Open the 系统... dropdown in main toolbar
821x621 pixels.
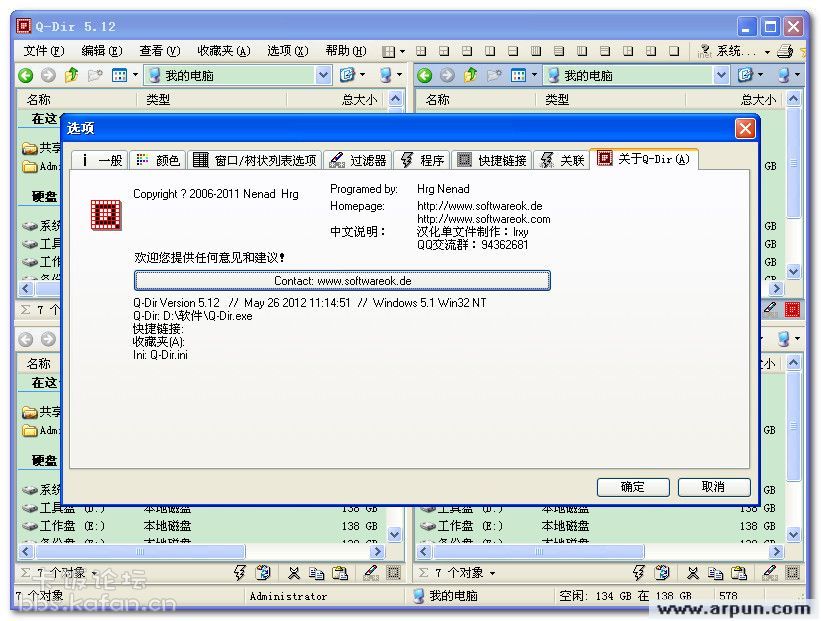pyautogui.click(x=767, y=52)
